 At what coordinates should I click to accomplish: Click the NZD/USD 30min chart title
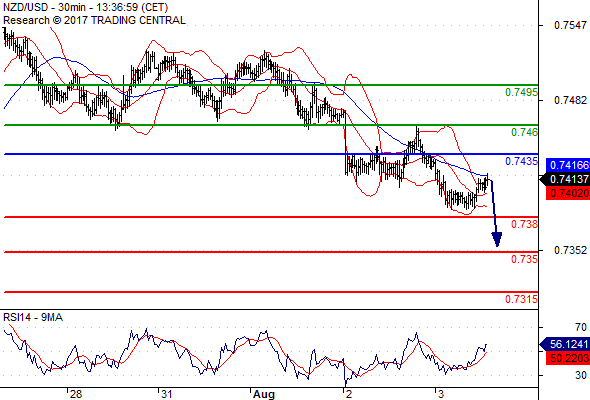coord(85,7)
